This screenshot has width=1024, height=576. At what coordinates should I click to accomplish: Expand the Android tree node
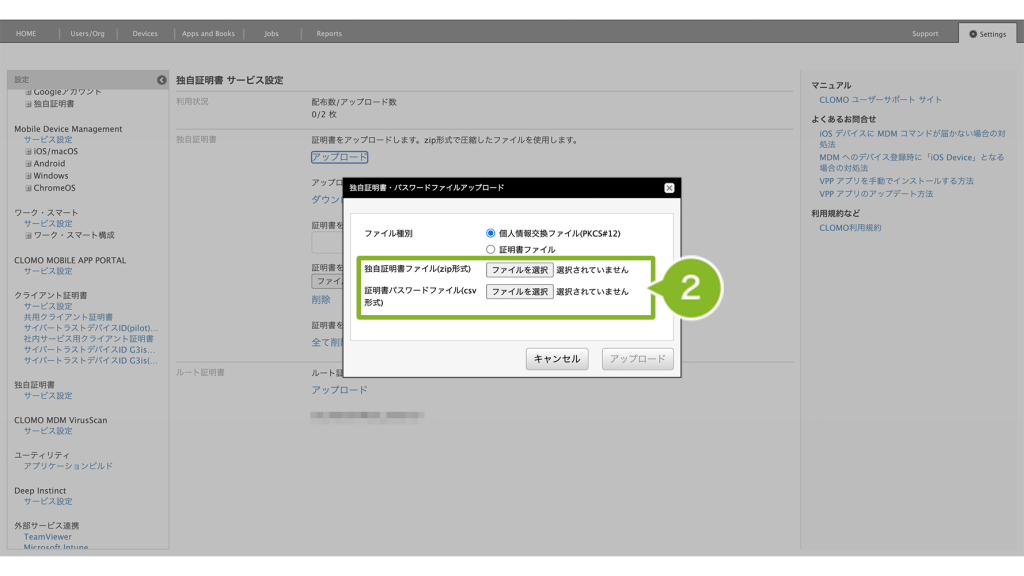[29, 164]
